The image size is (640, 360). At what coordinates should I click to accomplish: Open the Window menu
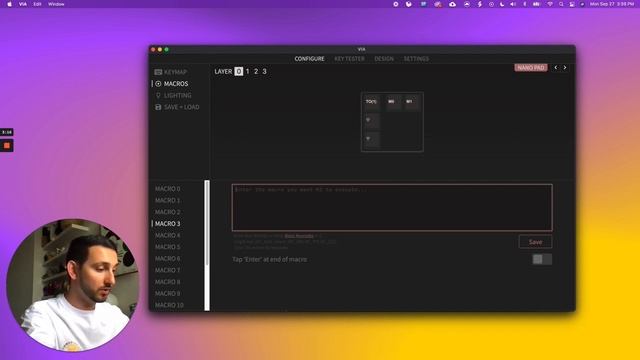(56, 4)
